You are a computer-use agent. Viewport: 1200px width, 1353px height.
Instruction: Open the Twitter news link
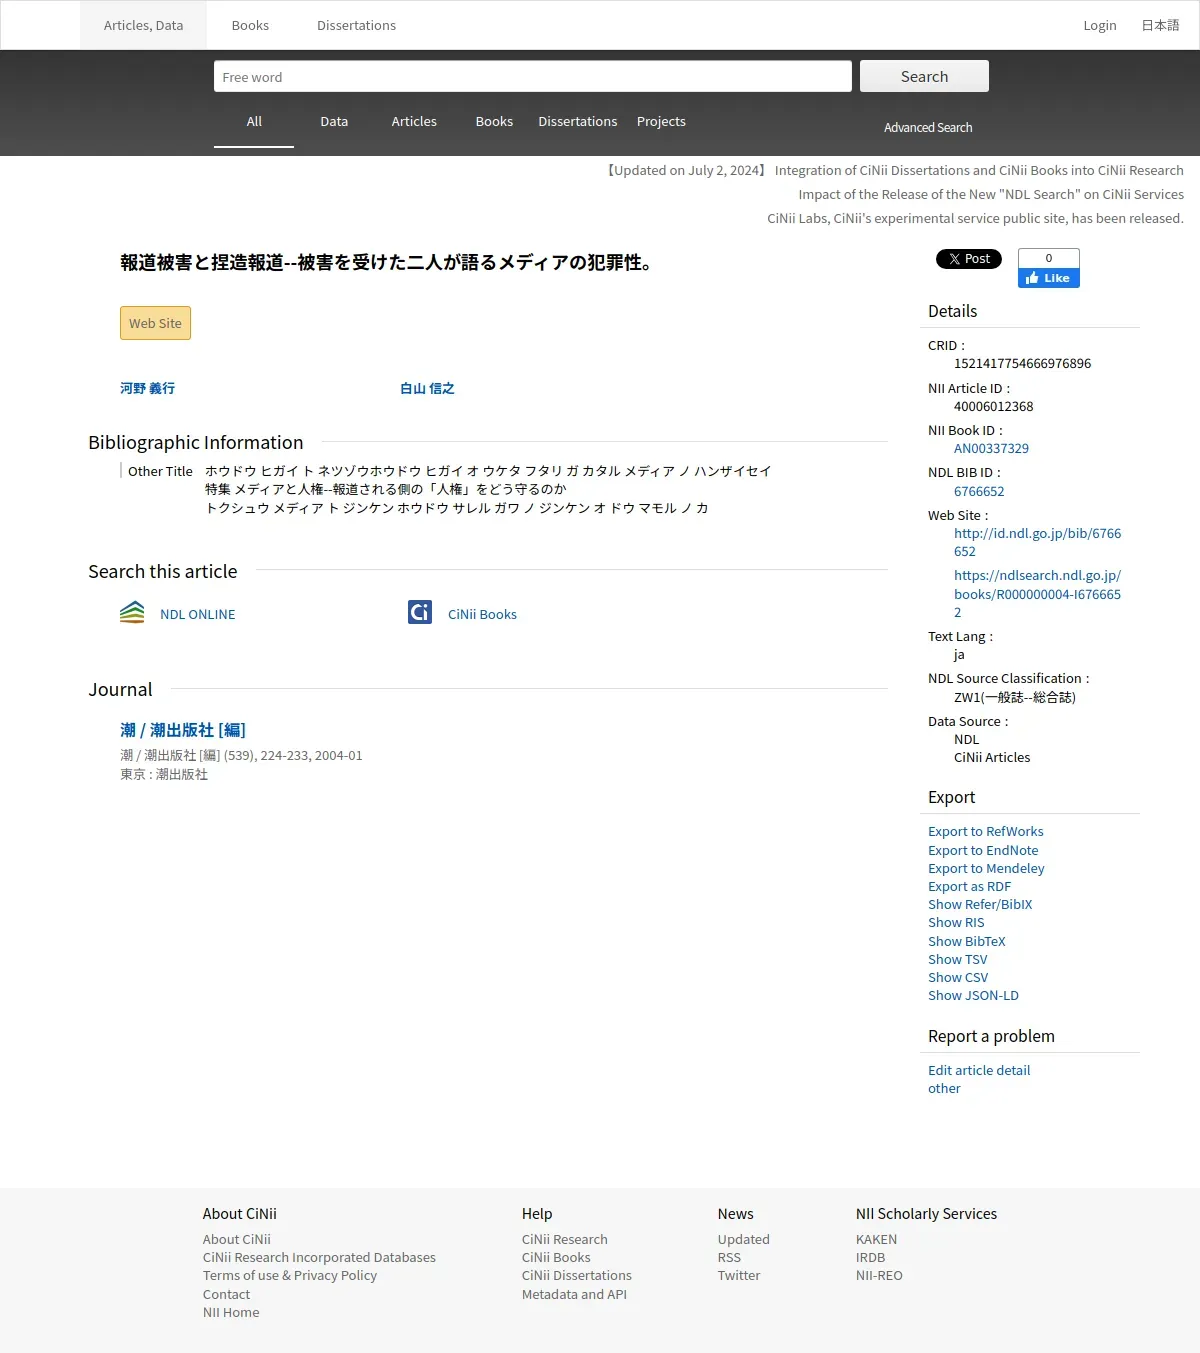click(x=738, y=1275)
